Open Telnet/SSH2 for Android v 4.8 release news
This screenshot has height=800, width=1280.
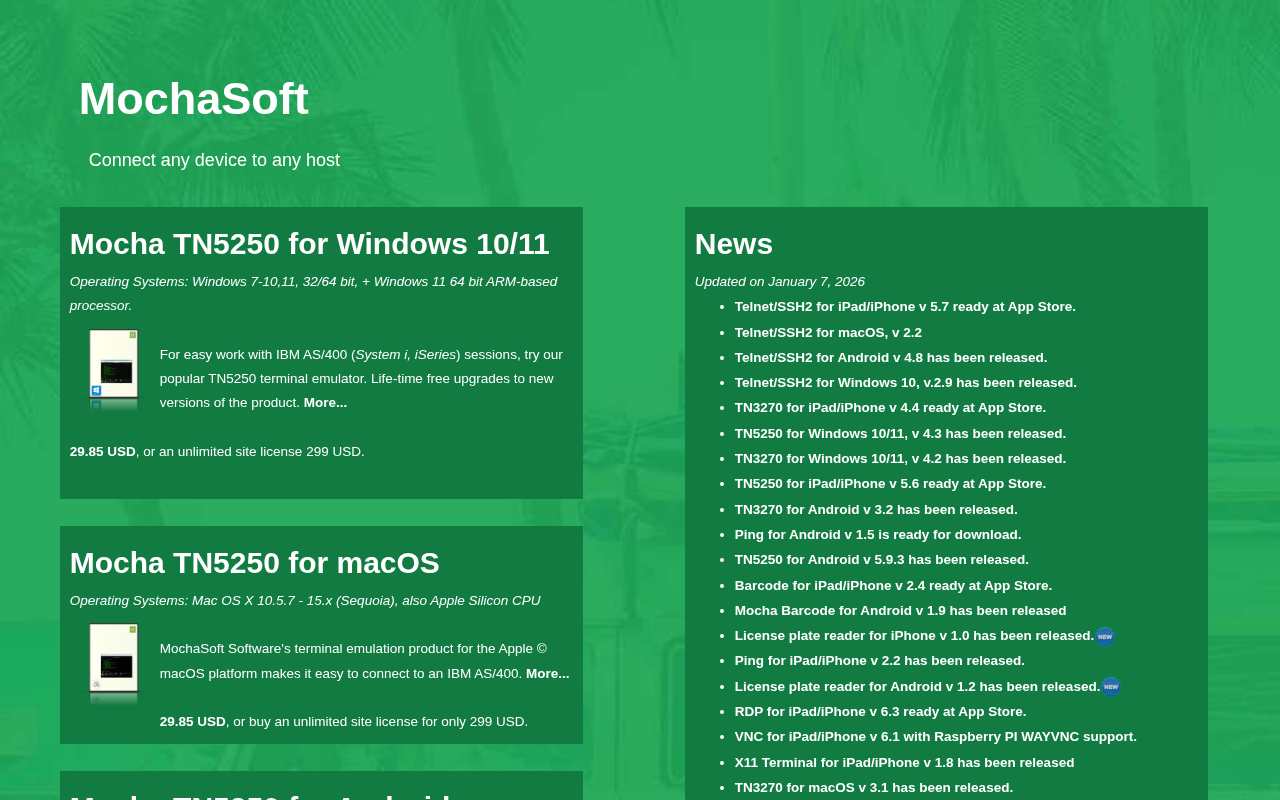890,358
